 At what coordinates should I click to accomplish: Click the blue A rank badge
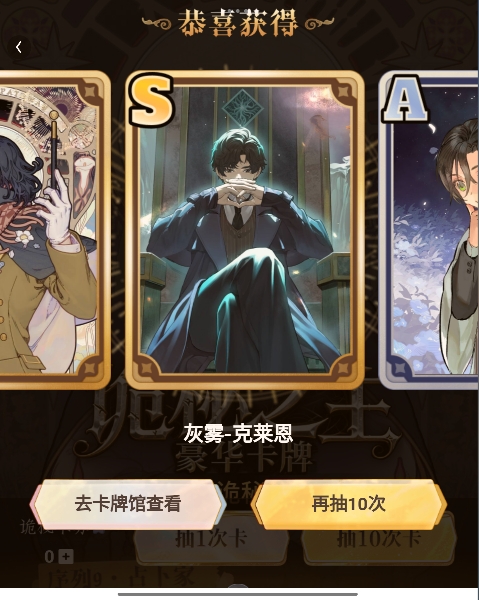pos(405,99)
